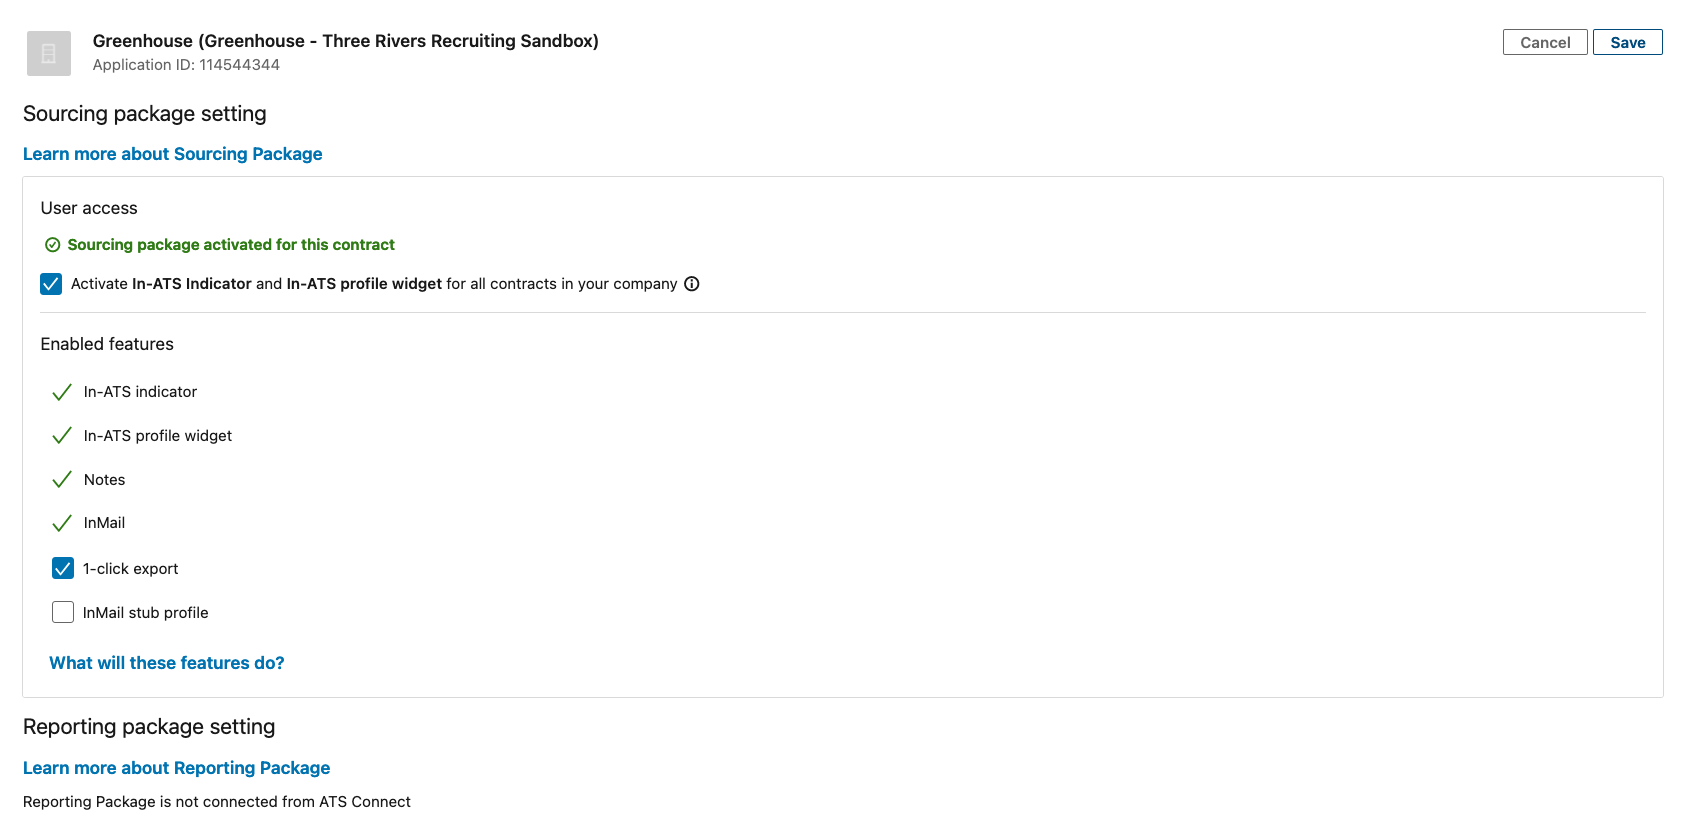Open What will these features do link
1694x819 pixels.
(167, 663)
